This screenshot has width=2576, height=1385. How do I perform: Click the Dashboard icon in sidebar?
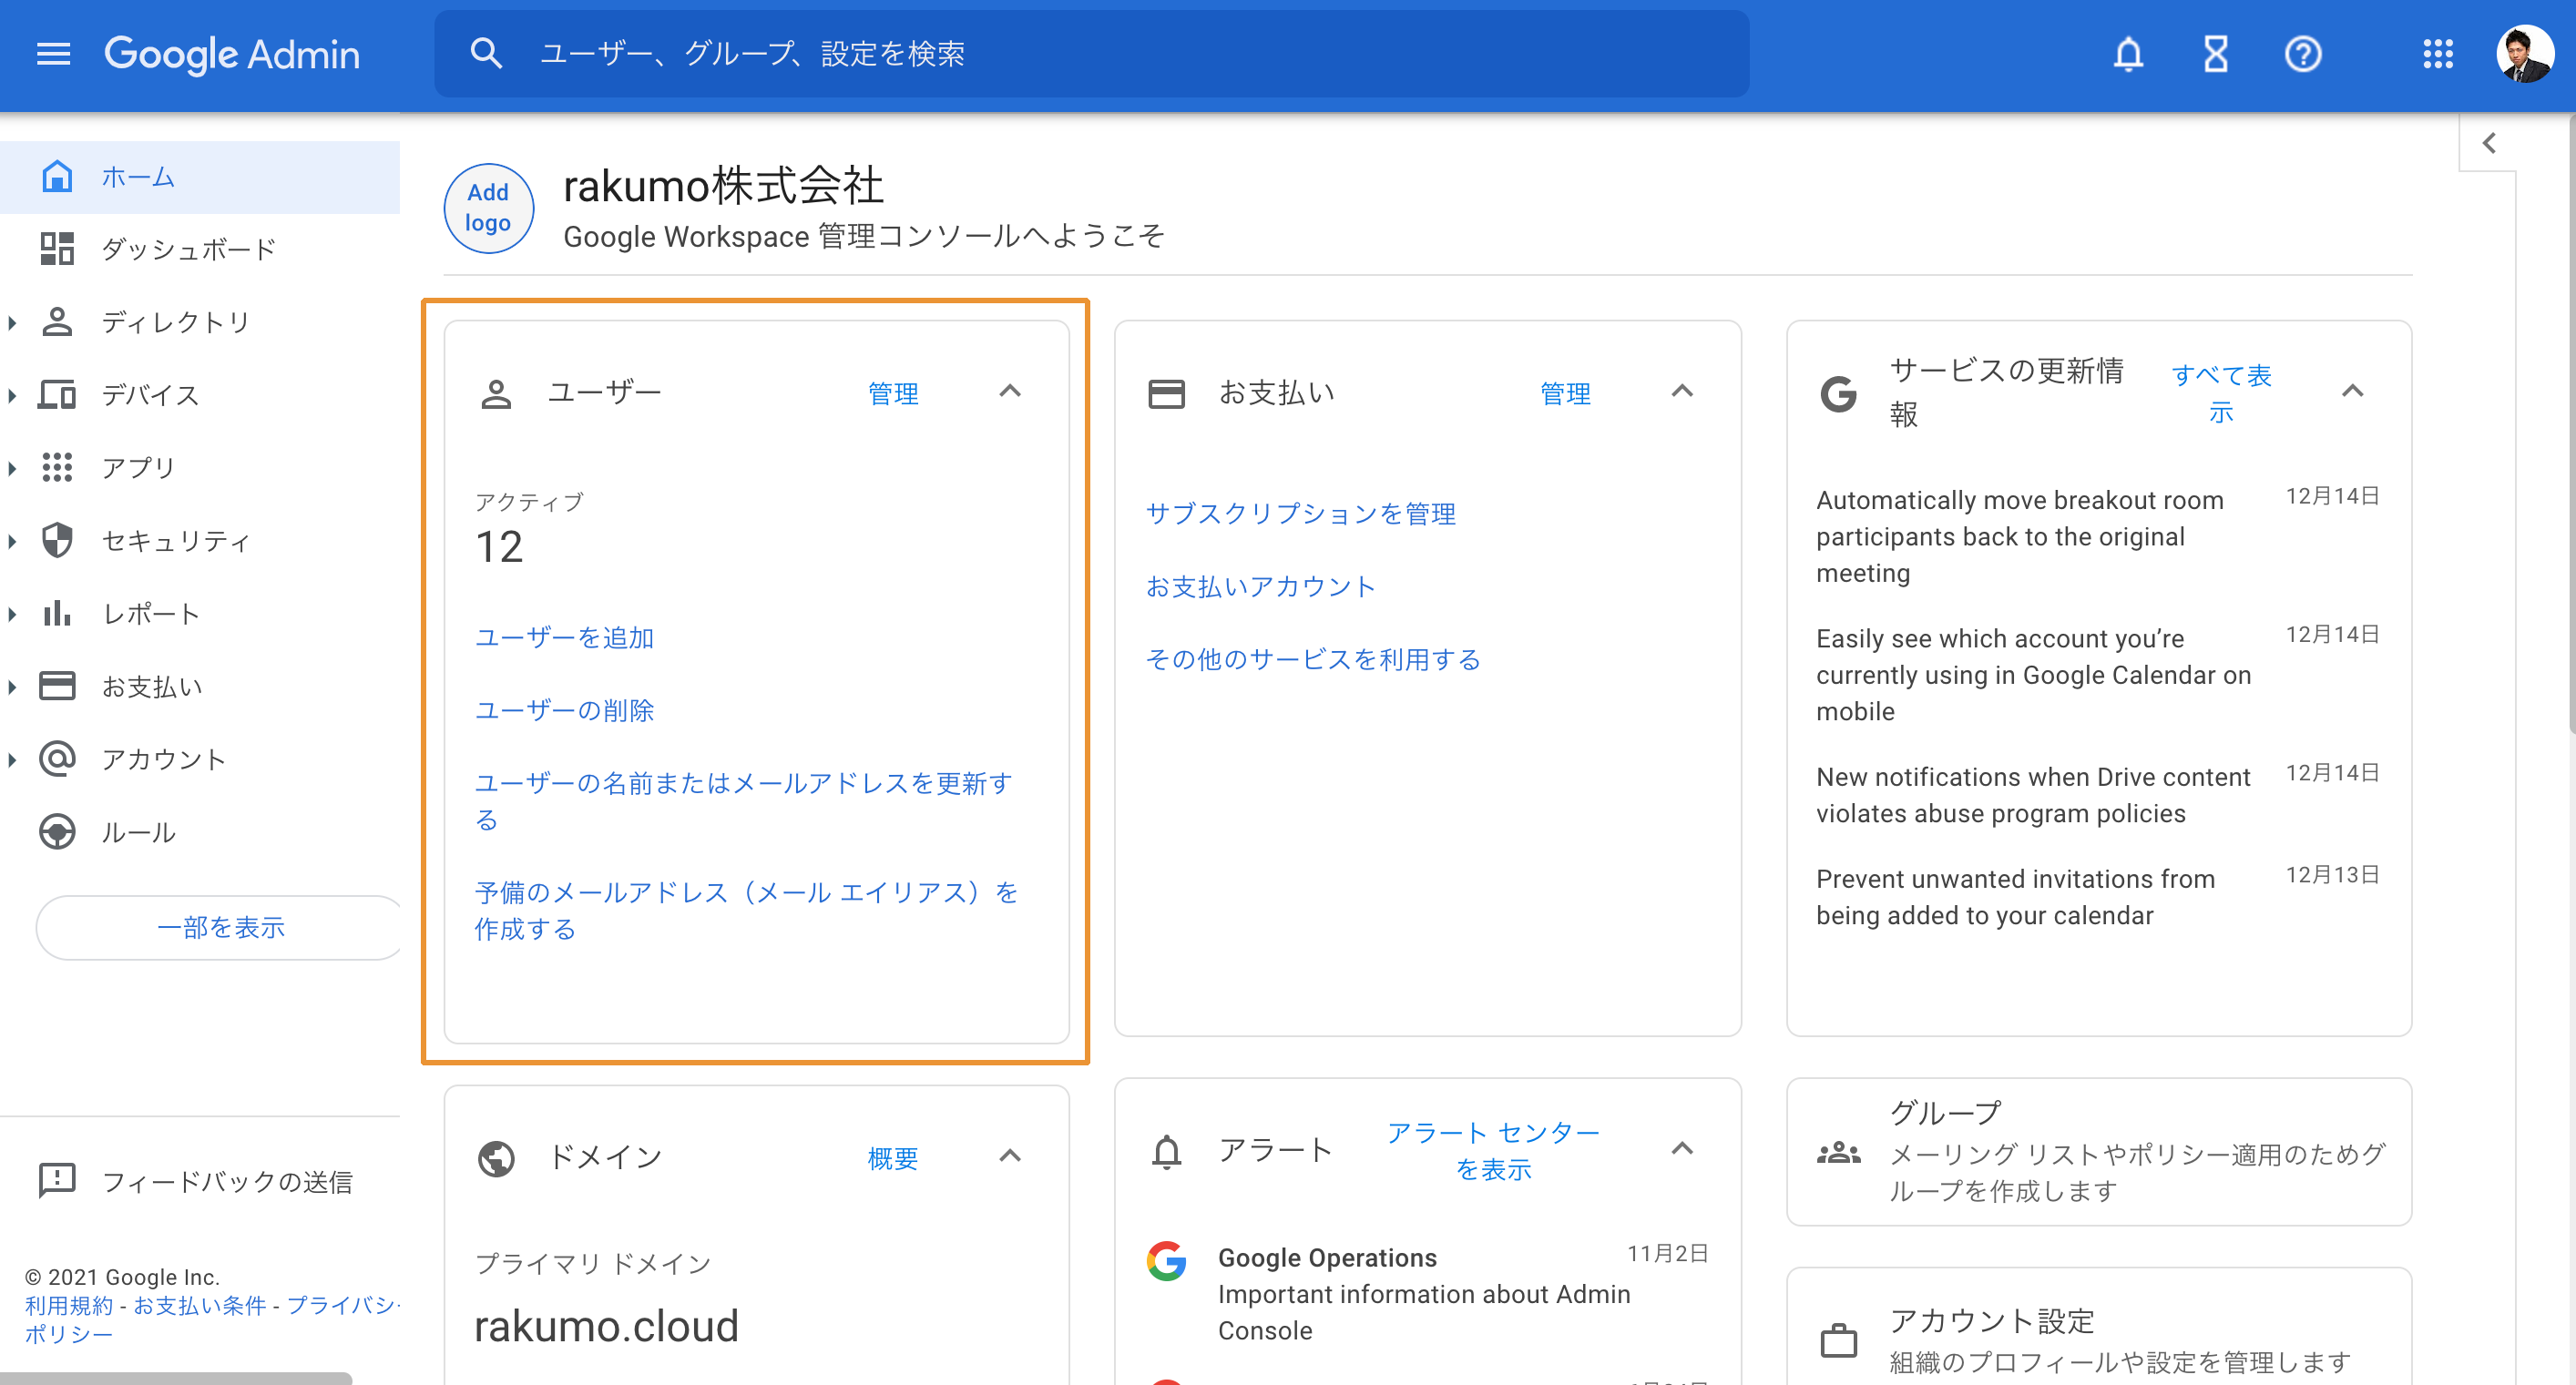57,249
